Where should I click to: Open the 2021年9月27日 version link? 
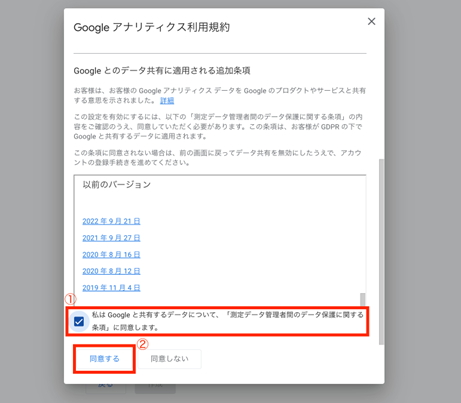(x=111, y=238)
